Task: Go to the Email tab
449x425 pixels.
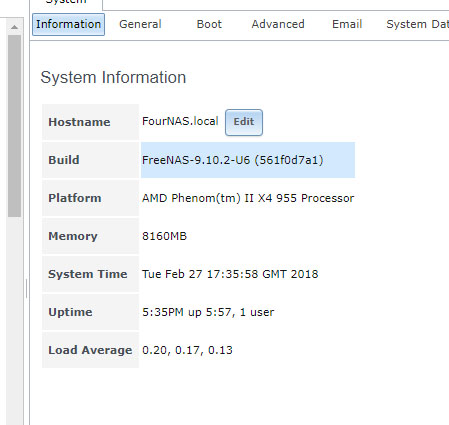Action: click(x=347, y=24)
